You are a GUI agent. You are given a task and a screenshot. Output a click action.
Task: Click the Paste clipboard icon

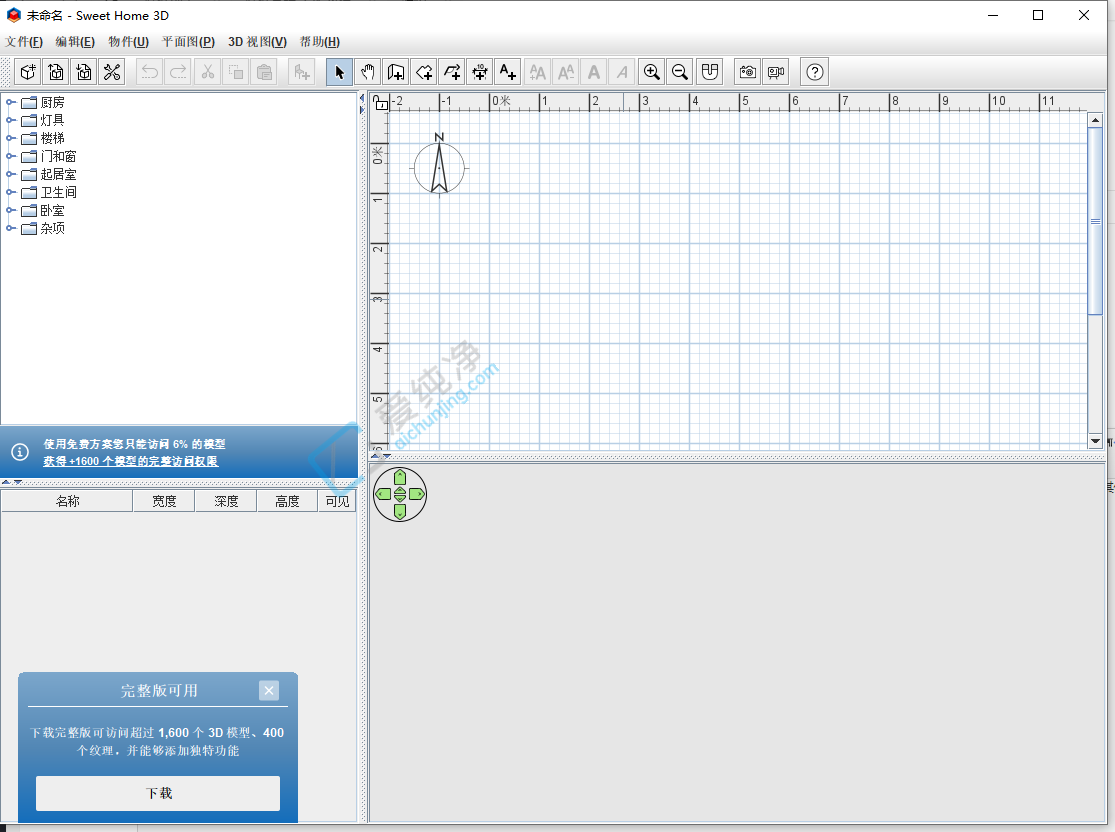coord(264,72)
